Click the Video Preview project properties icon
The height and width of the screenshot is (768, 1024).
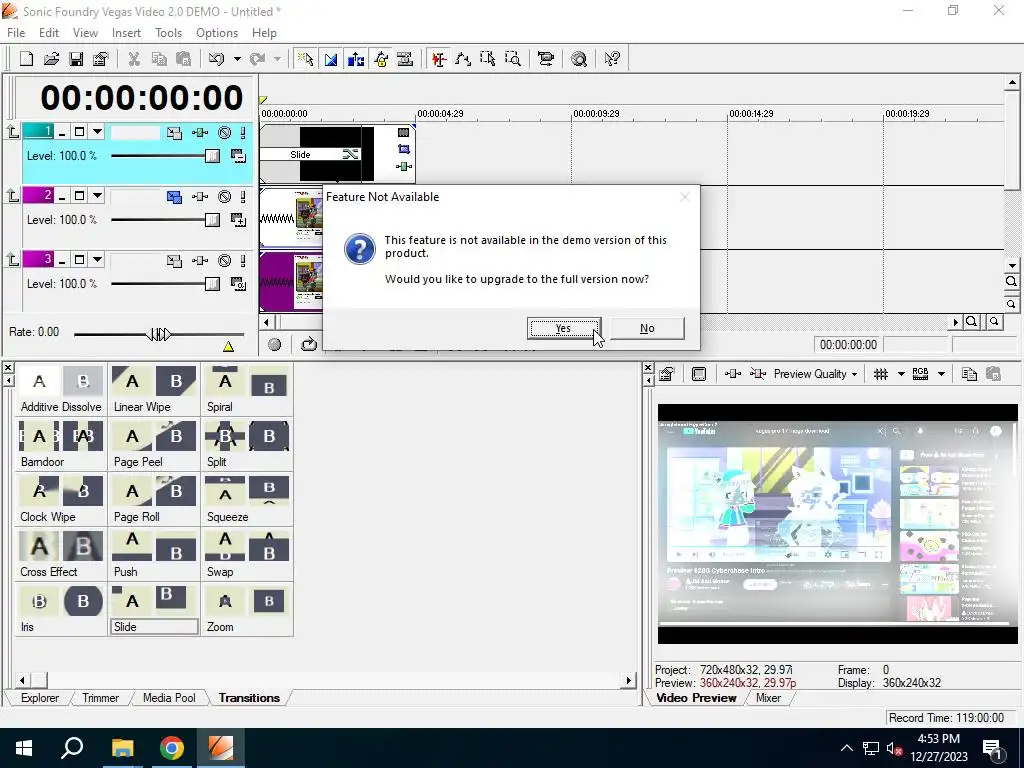[x=666, y=374]
